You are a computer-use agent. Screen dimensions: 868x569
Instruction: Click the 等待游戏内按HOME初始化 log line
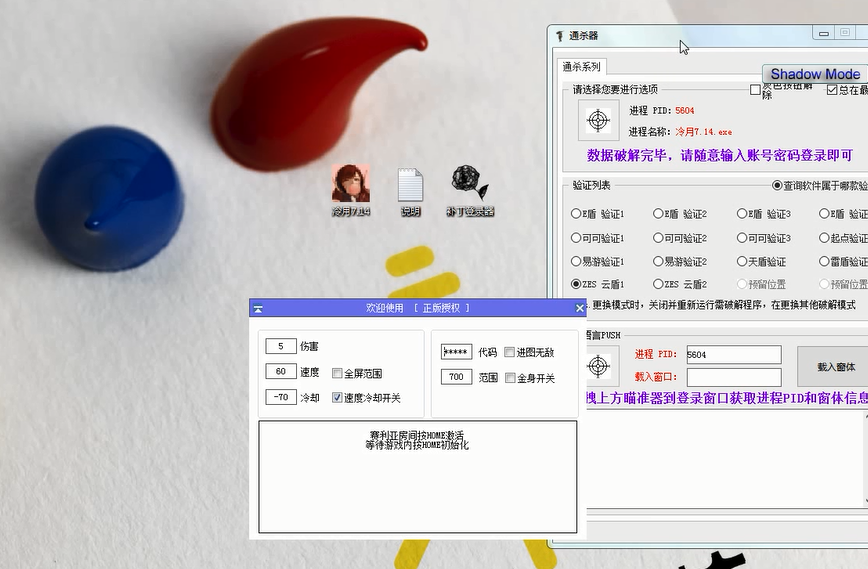(x=417, y=445)
